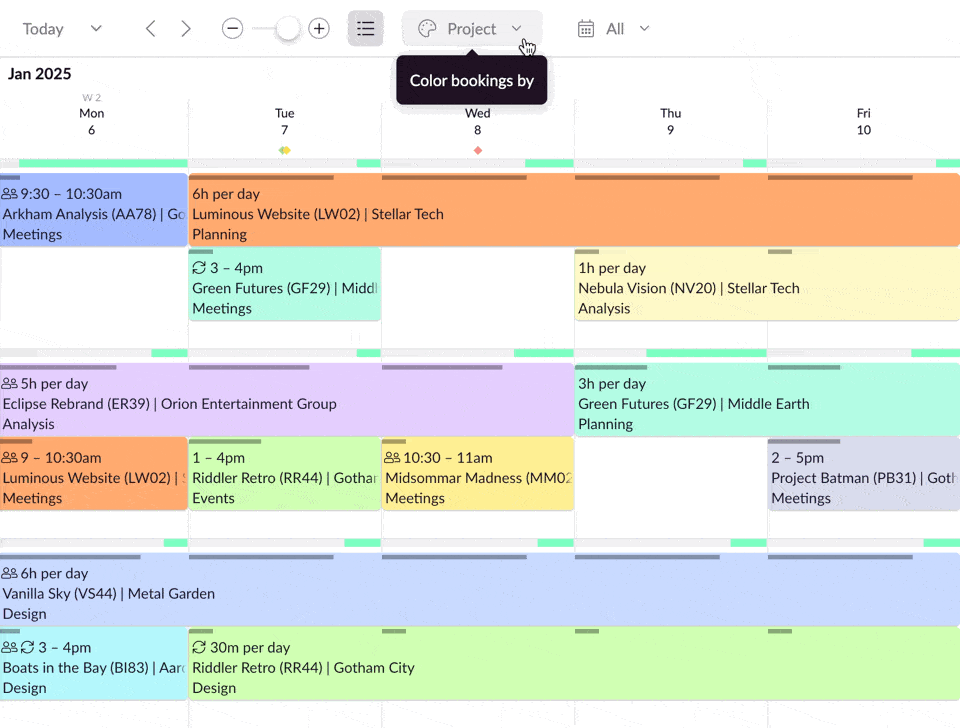Select the Tue 7 day header

(x=285, y=121)
